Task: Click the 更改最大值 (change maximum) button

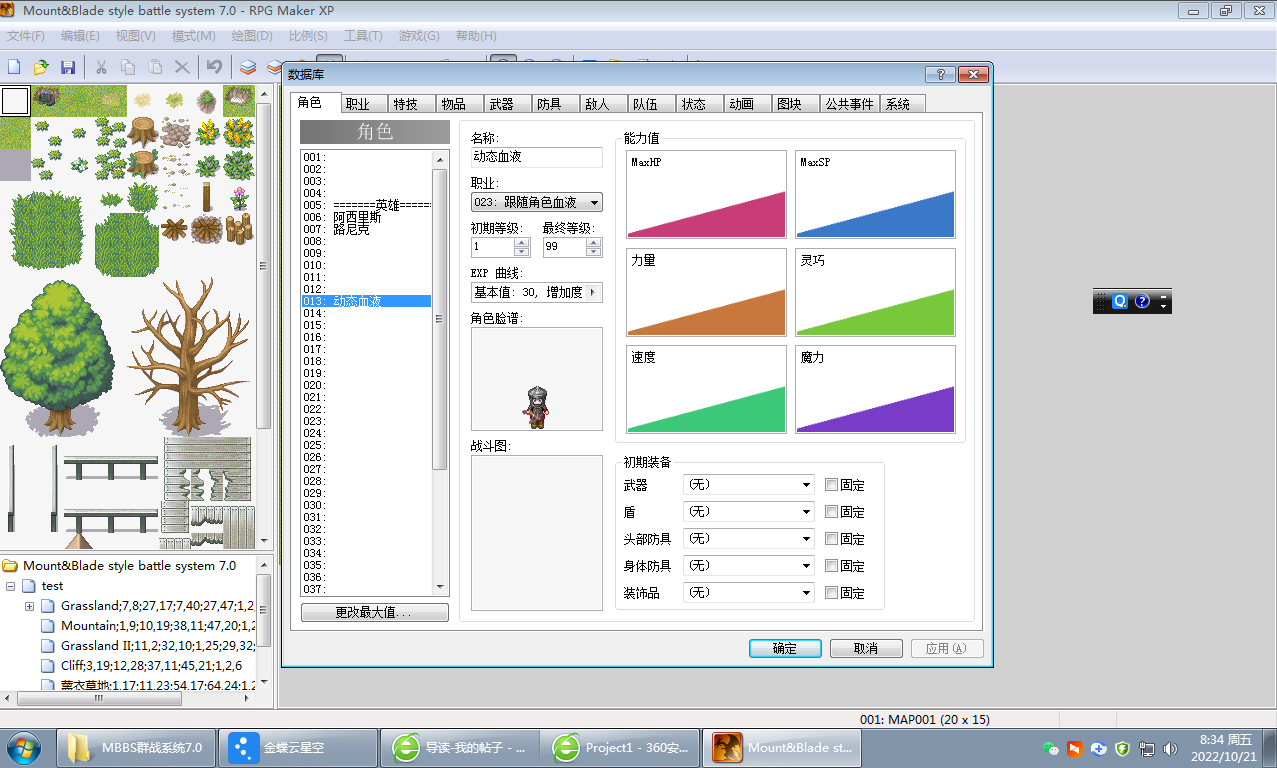Action: 375,612
